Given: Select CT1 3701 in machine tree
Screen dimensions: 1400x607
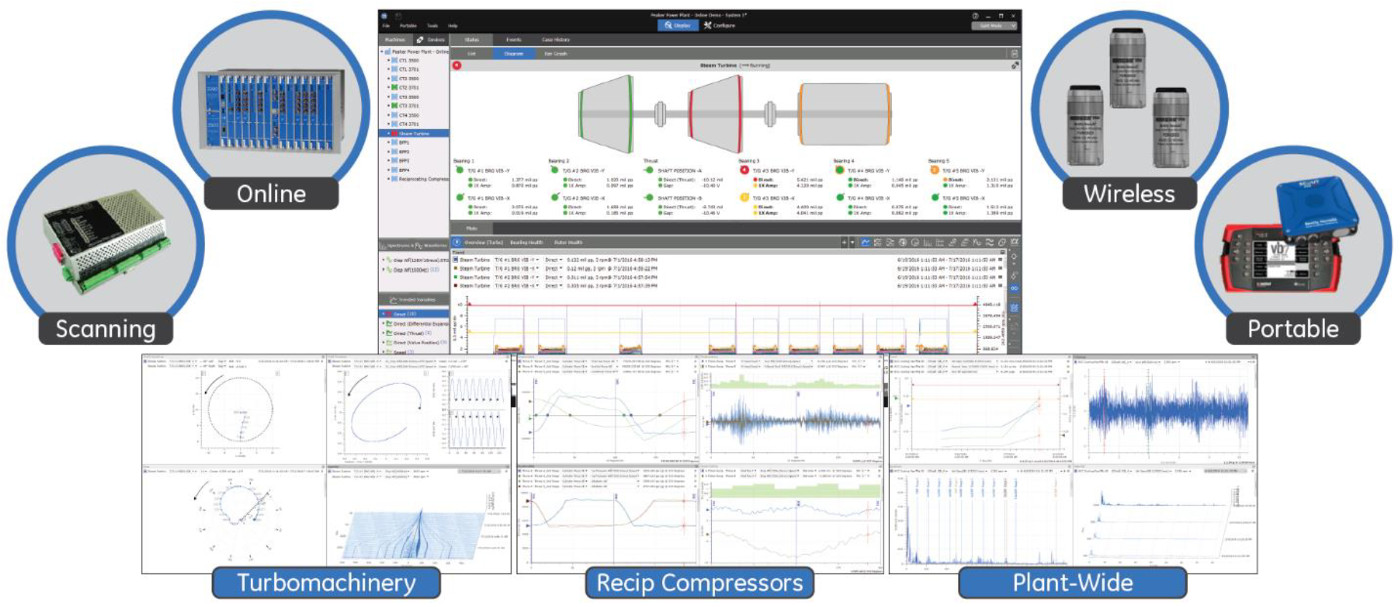Looking at the screenshot, I should point(409,69).
